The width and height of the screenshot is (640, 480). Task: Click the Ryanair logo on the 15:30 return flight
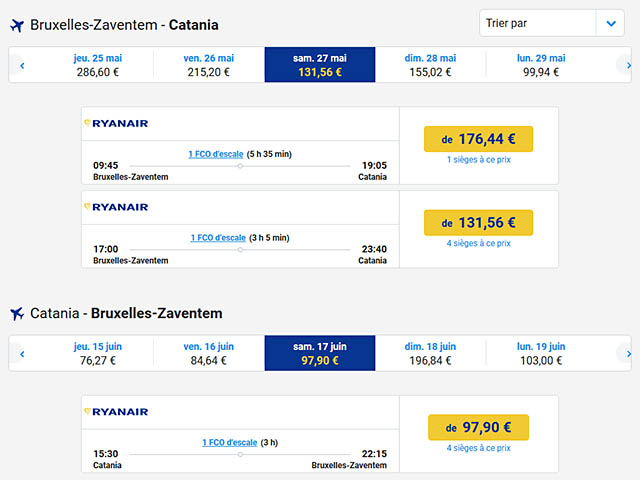tap(118, 412)
